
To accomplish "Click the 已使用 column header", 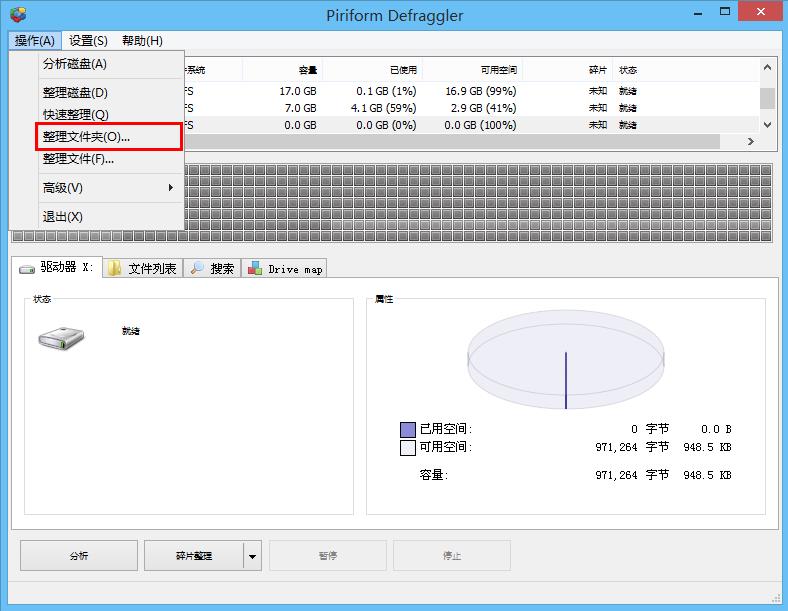I will click(372, 70).
